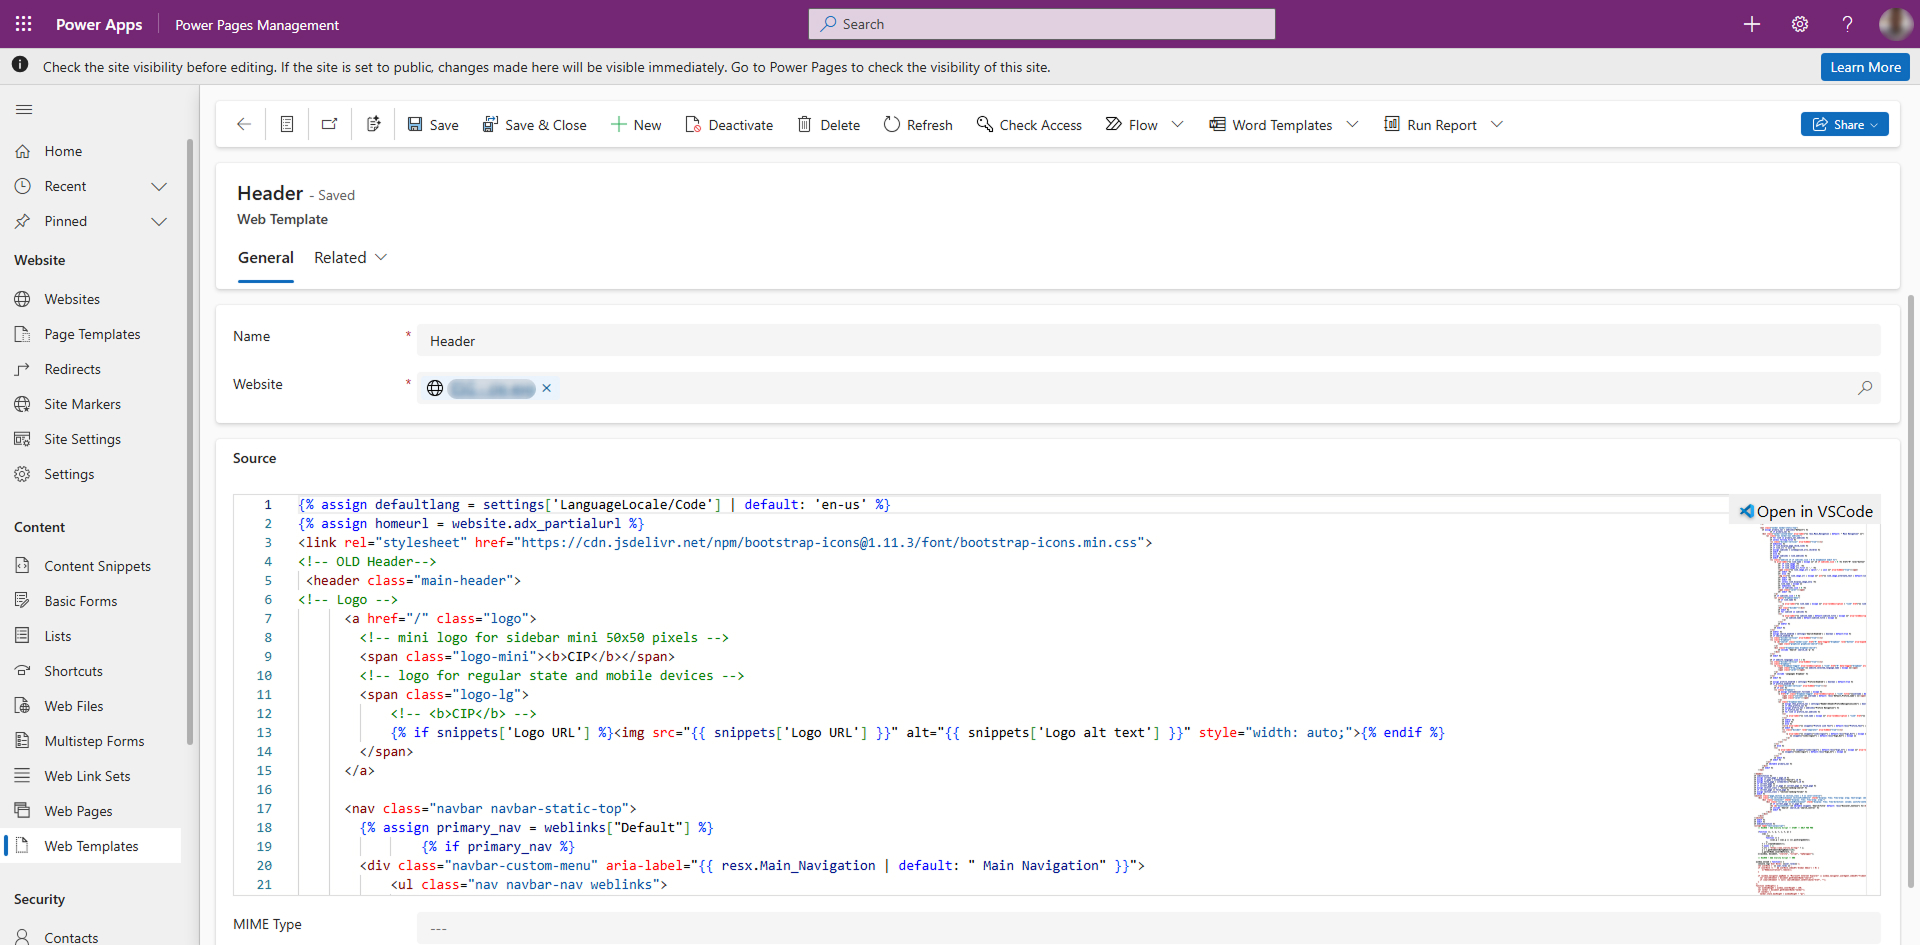Go back with the back arrow
This screenshot has height=945, width=1920.
243,125
